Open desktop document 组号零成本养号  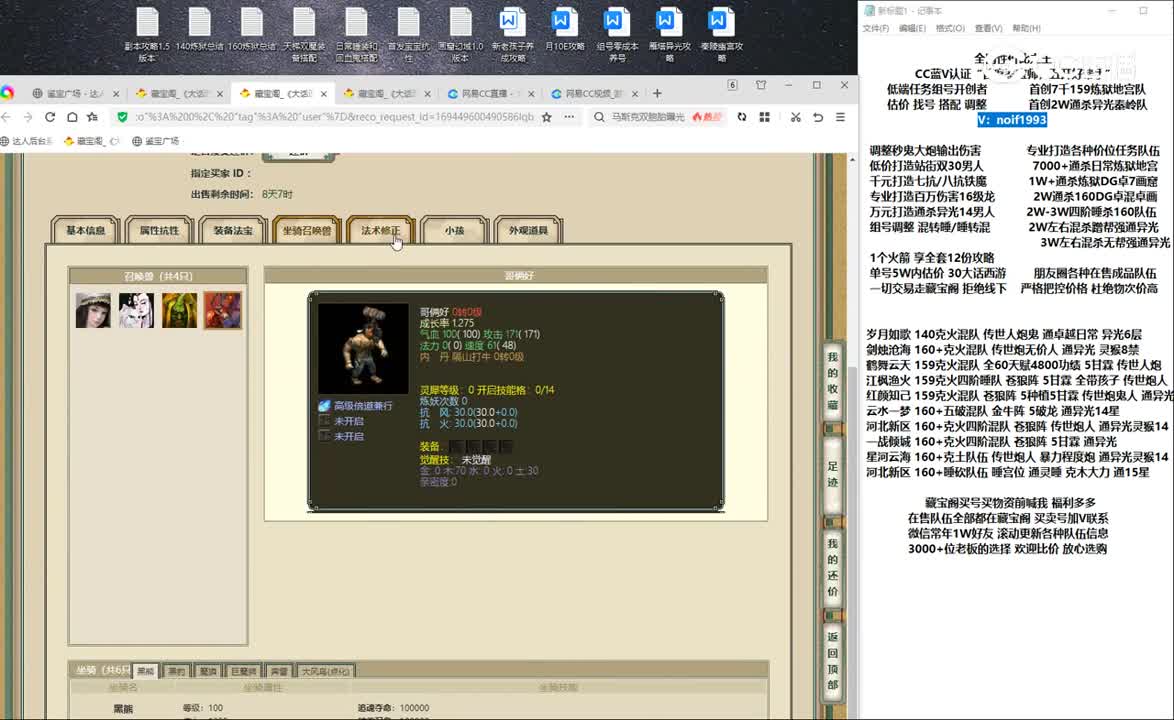[x=617, y=35]
